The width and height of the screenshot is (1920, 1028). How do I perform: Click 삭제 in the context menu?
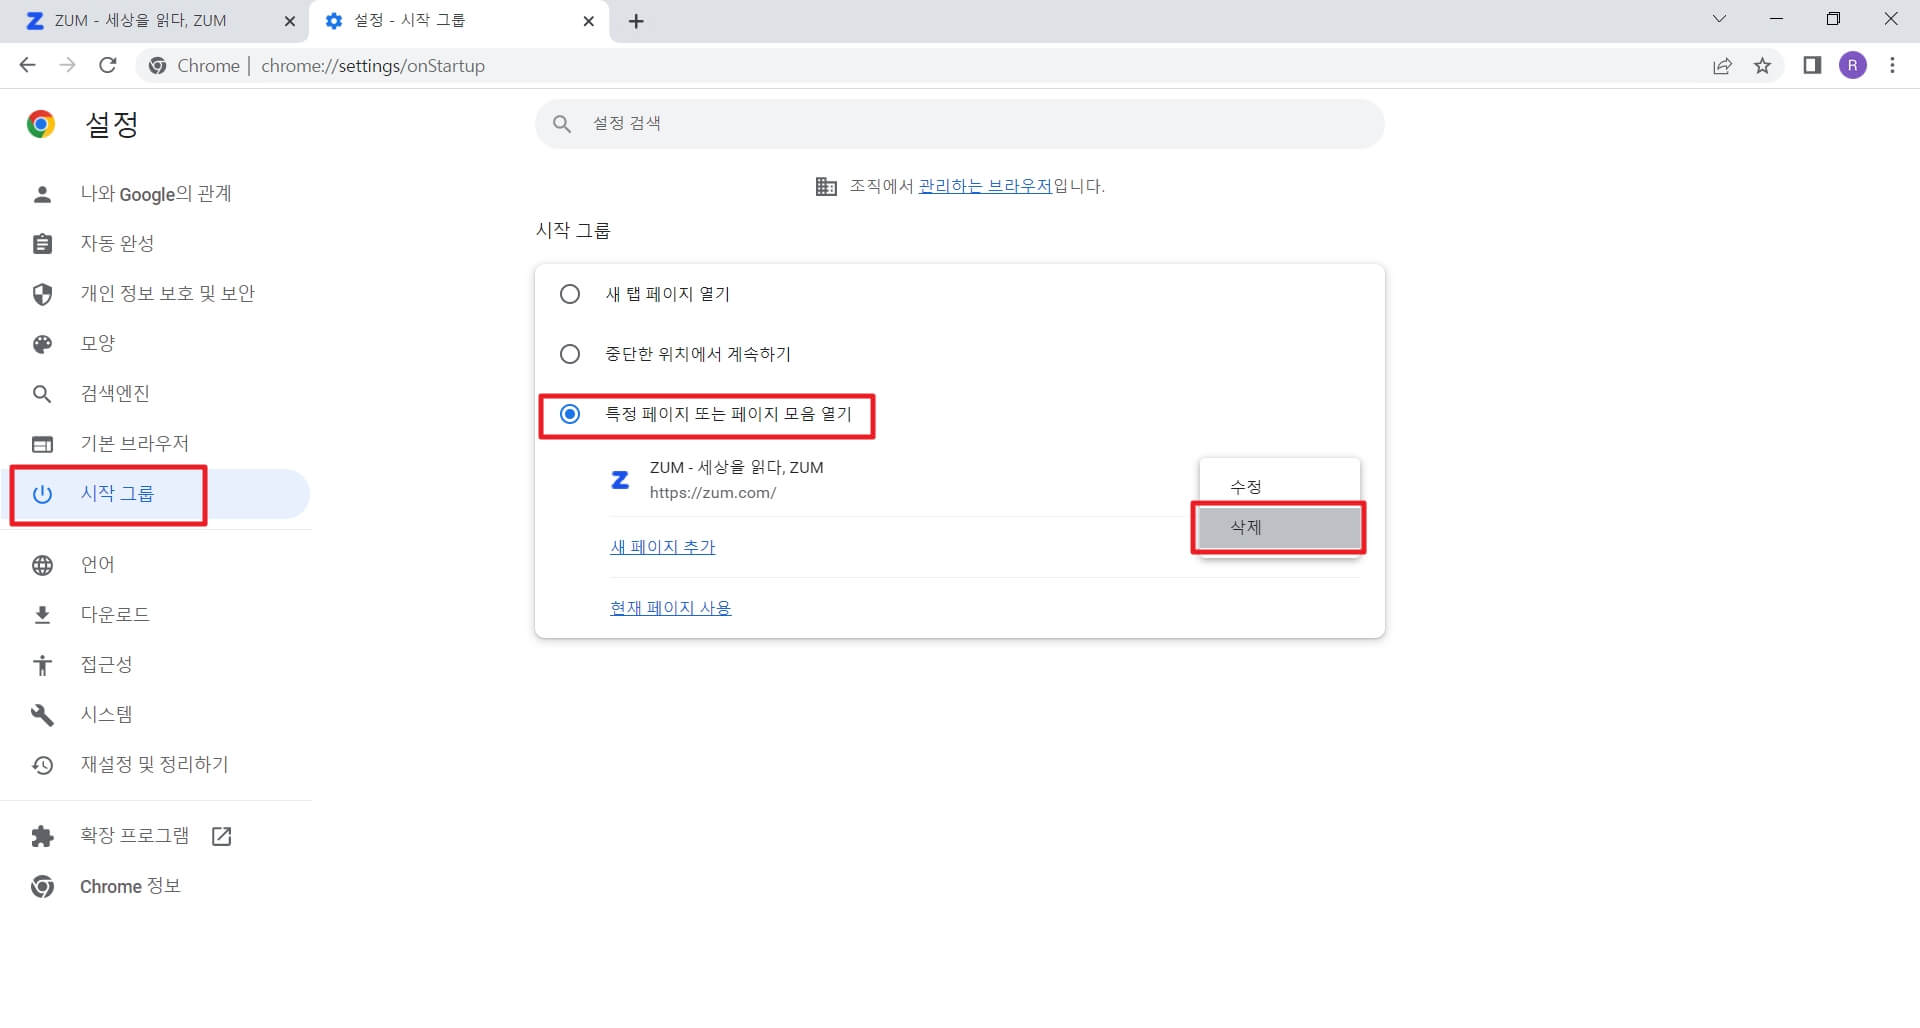(1245, 527)
